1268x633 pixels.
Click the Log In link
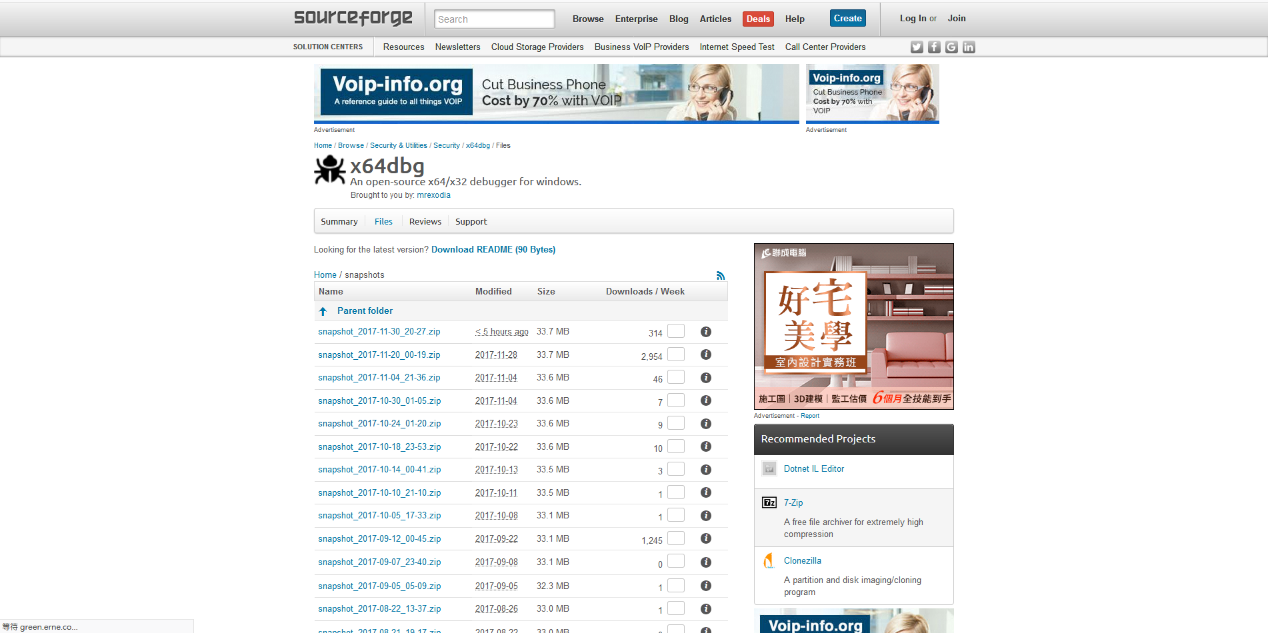tap(913, 19)
